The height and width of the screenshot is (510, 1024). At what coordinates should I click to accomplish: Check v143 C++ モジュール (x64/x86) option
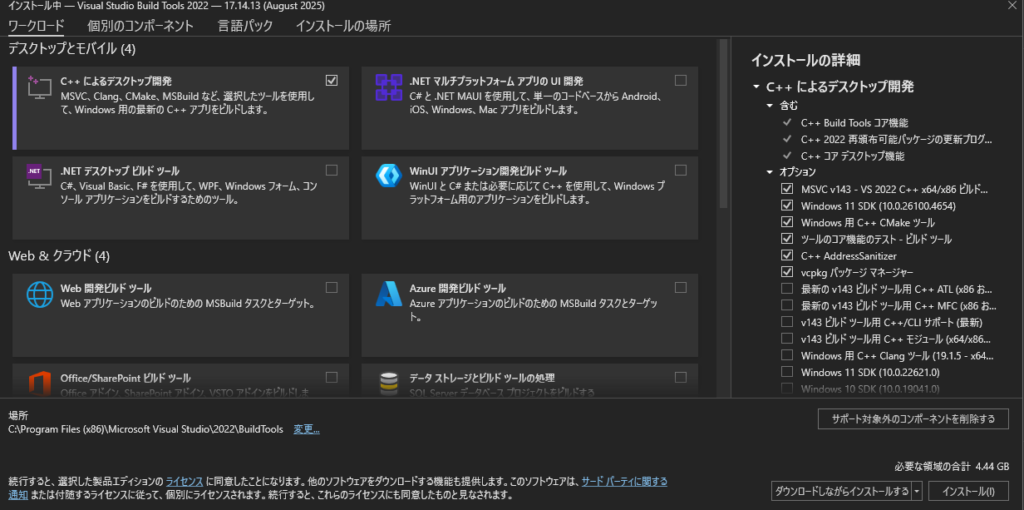pos(787,339)
